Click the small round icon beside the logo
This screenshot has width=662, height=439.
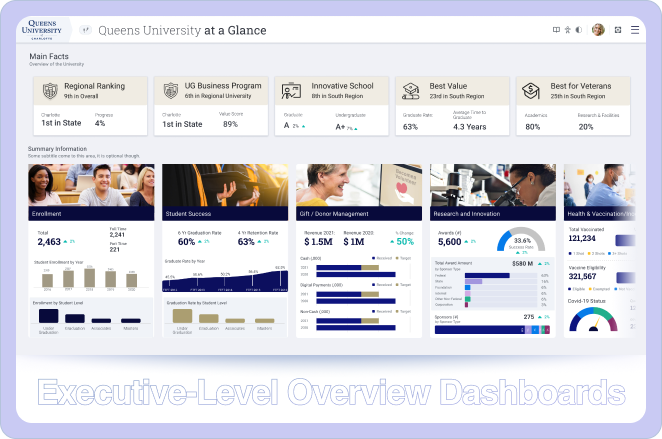click(85, 30)
